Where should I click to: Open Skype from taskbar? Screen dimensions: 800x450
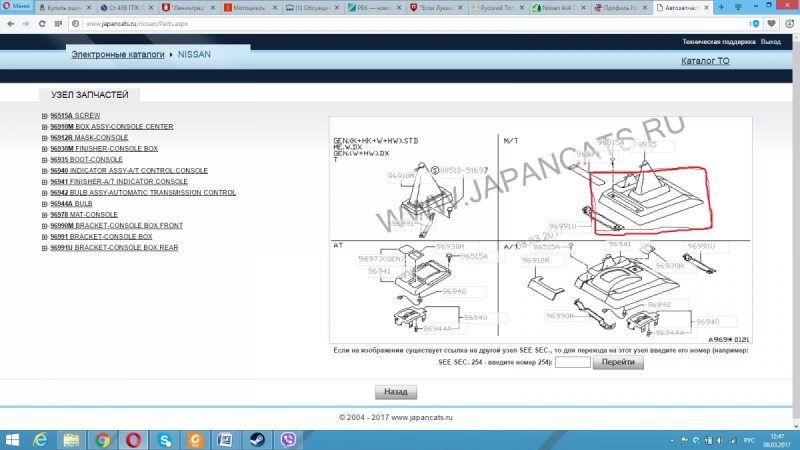(164, 440)
